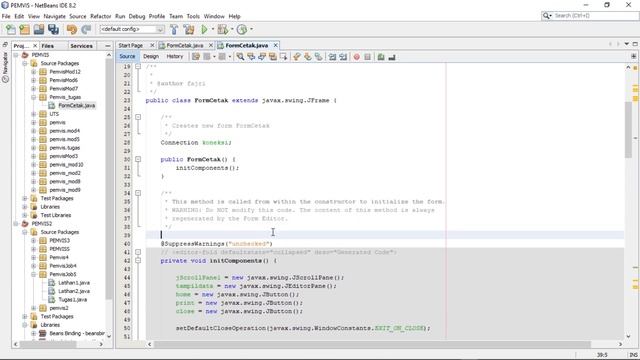Click the Find Next Occurrence editor icon

tap(262, 57)
